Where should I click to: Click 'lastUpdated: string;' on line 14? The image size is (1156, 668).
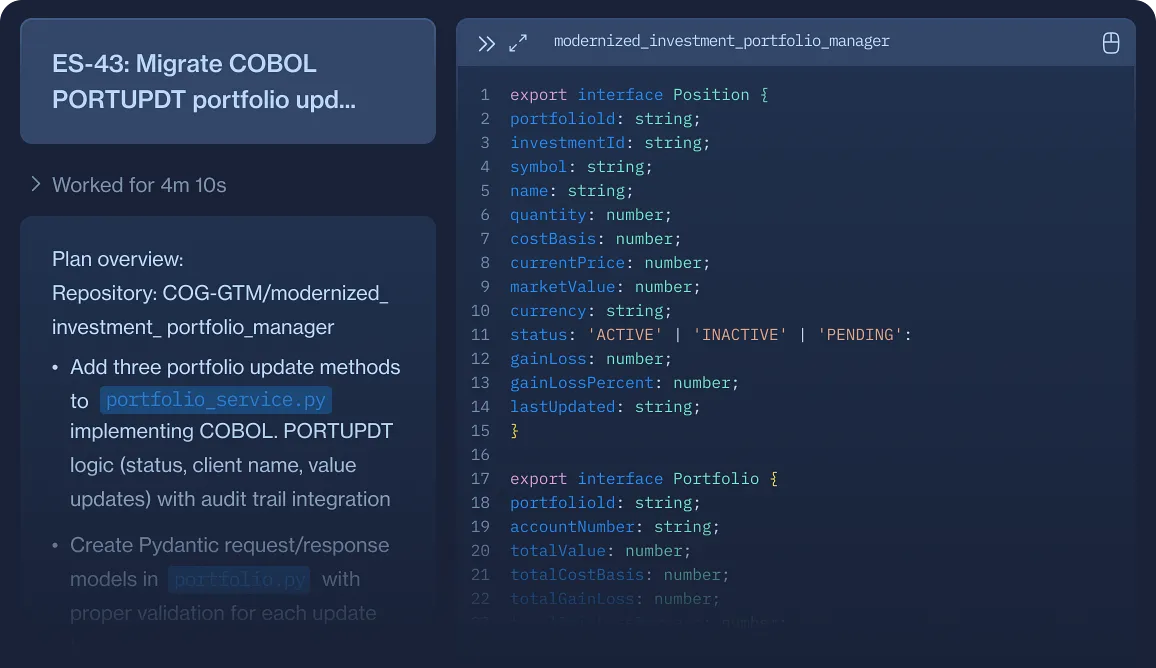pos(605,406)
